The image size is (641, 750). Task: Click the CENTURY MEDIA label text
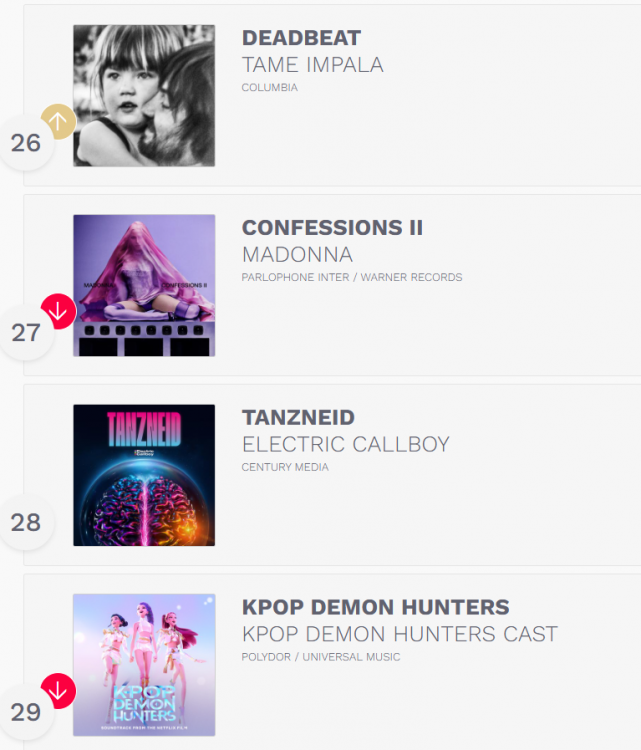click(x=285, y=467)
